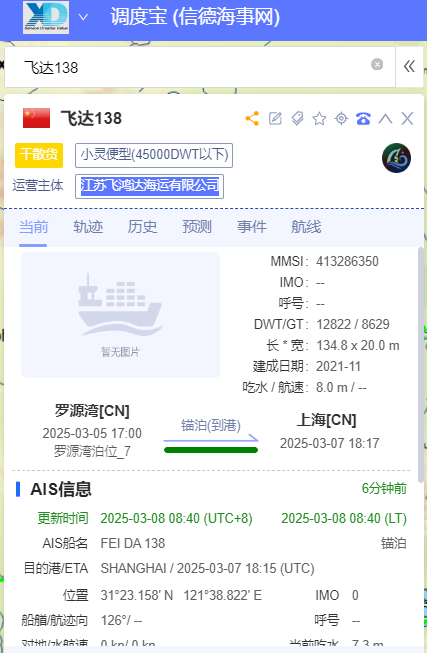The width and height of the screenshot is (427, 653).
Task: Click the tag label icon
Action: pyautogui.click(x=297, y=119)
